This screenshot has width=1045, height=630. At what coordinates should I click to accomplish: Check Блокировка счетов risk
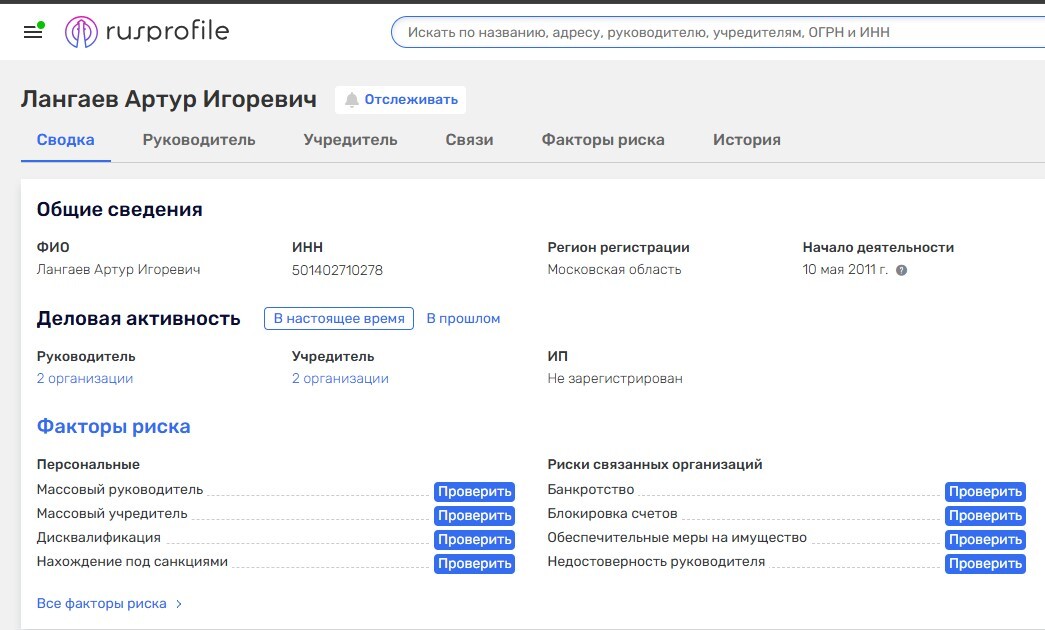click(x=985, y=515)
